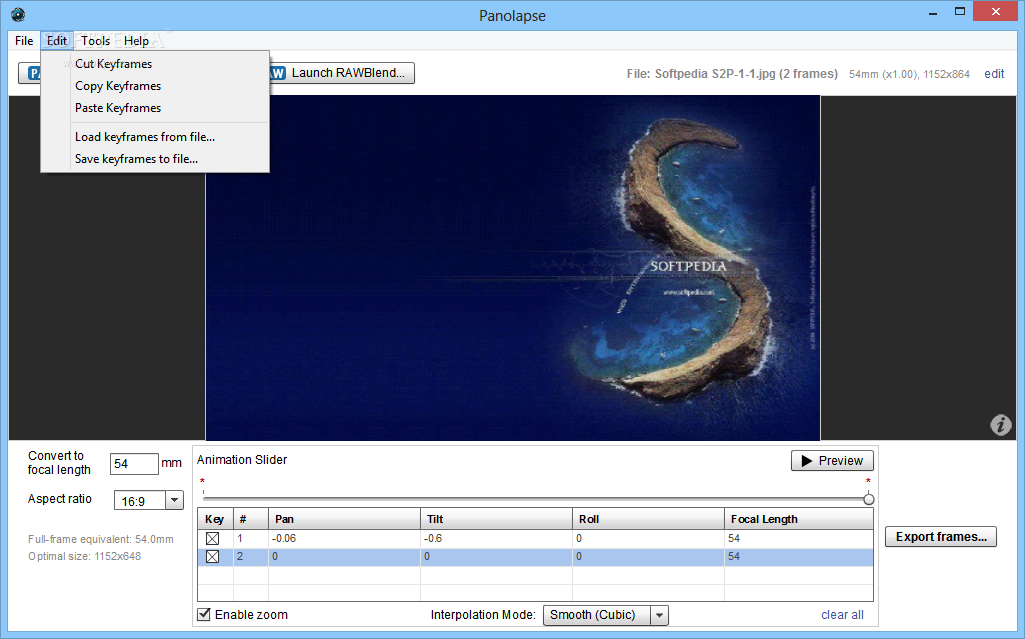Disable the Enable zoom checkbox
The width and height of the screenshot is (1025, 639).
click(x=204, y=614)
